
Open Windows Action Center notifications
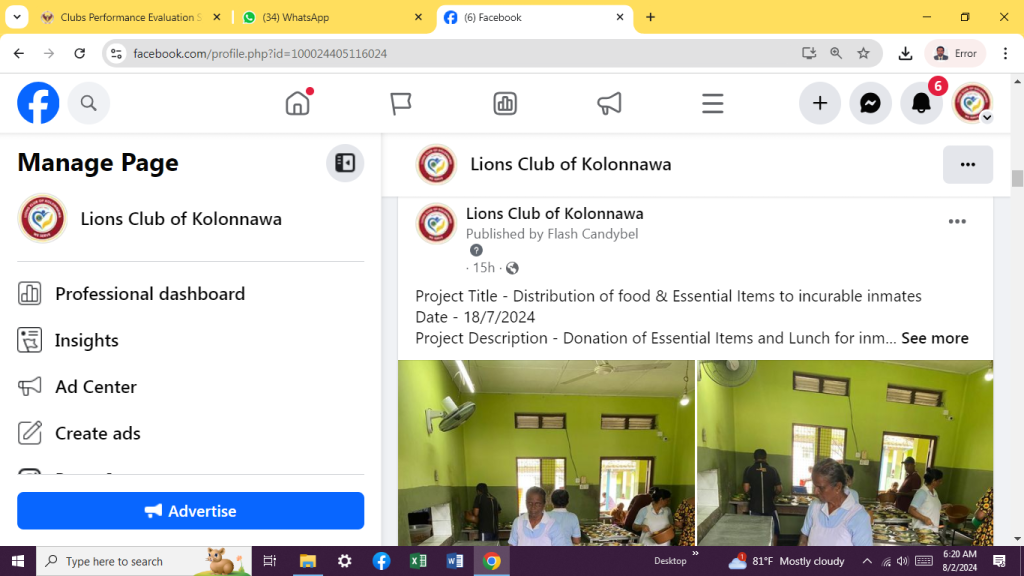[x=999, y=561]
